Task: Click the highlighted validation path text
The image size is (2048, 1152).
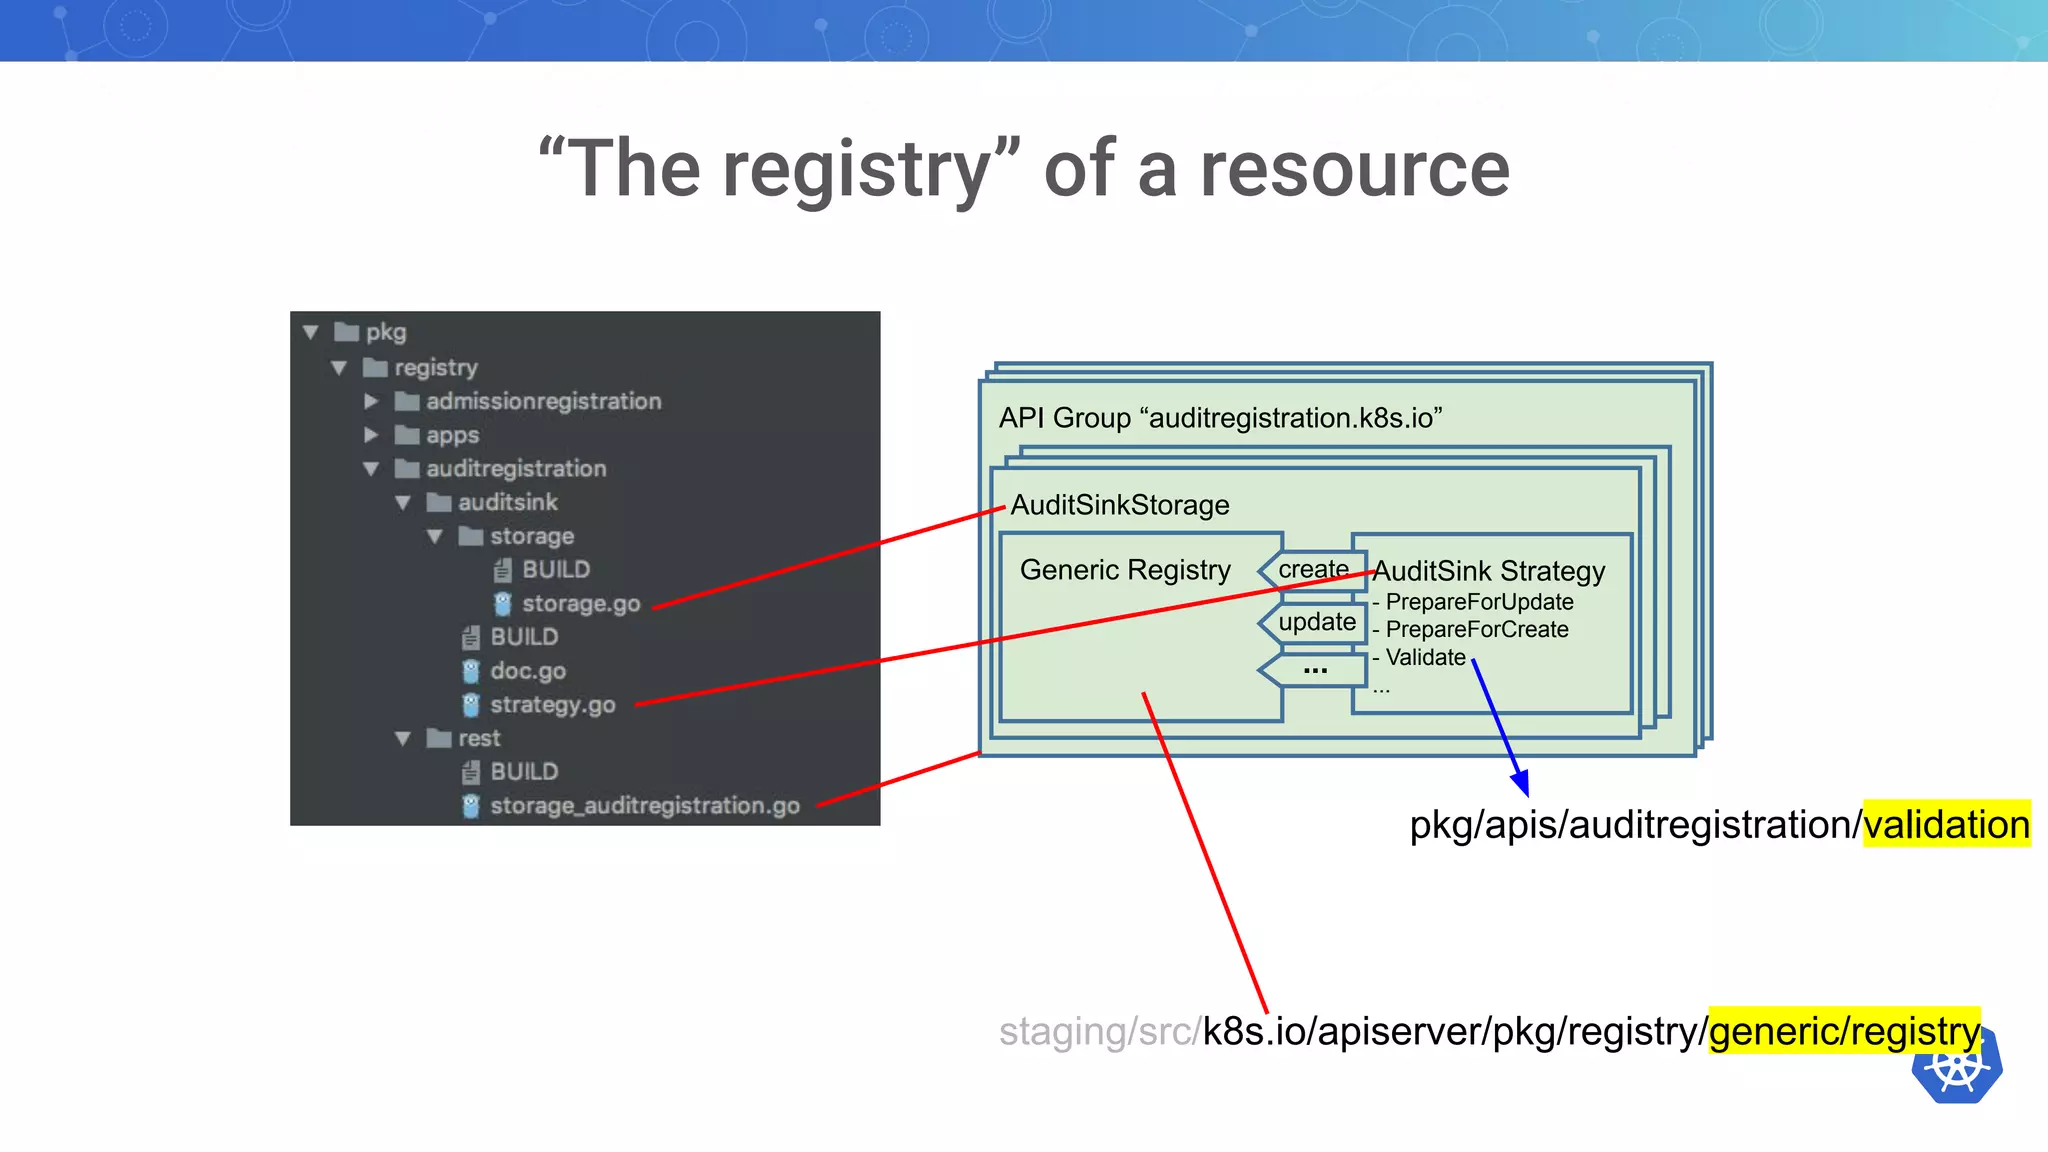Action: (x=1945, y=825)
